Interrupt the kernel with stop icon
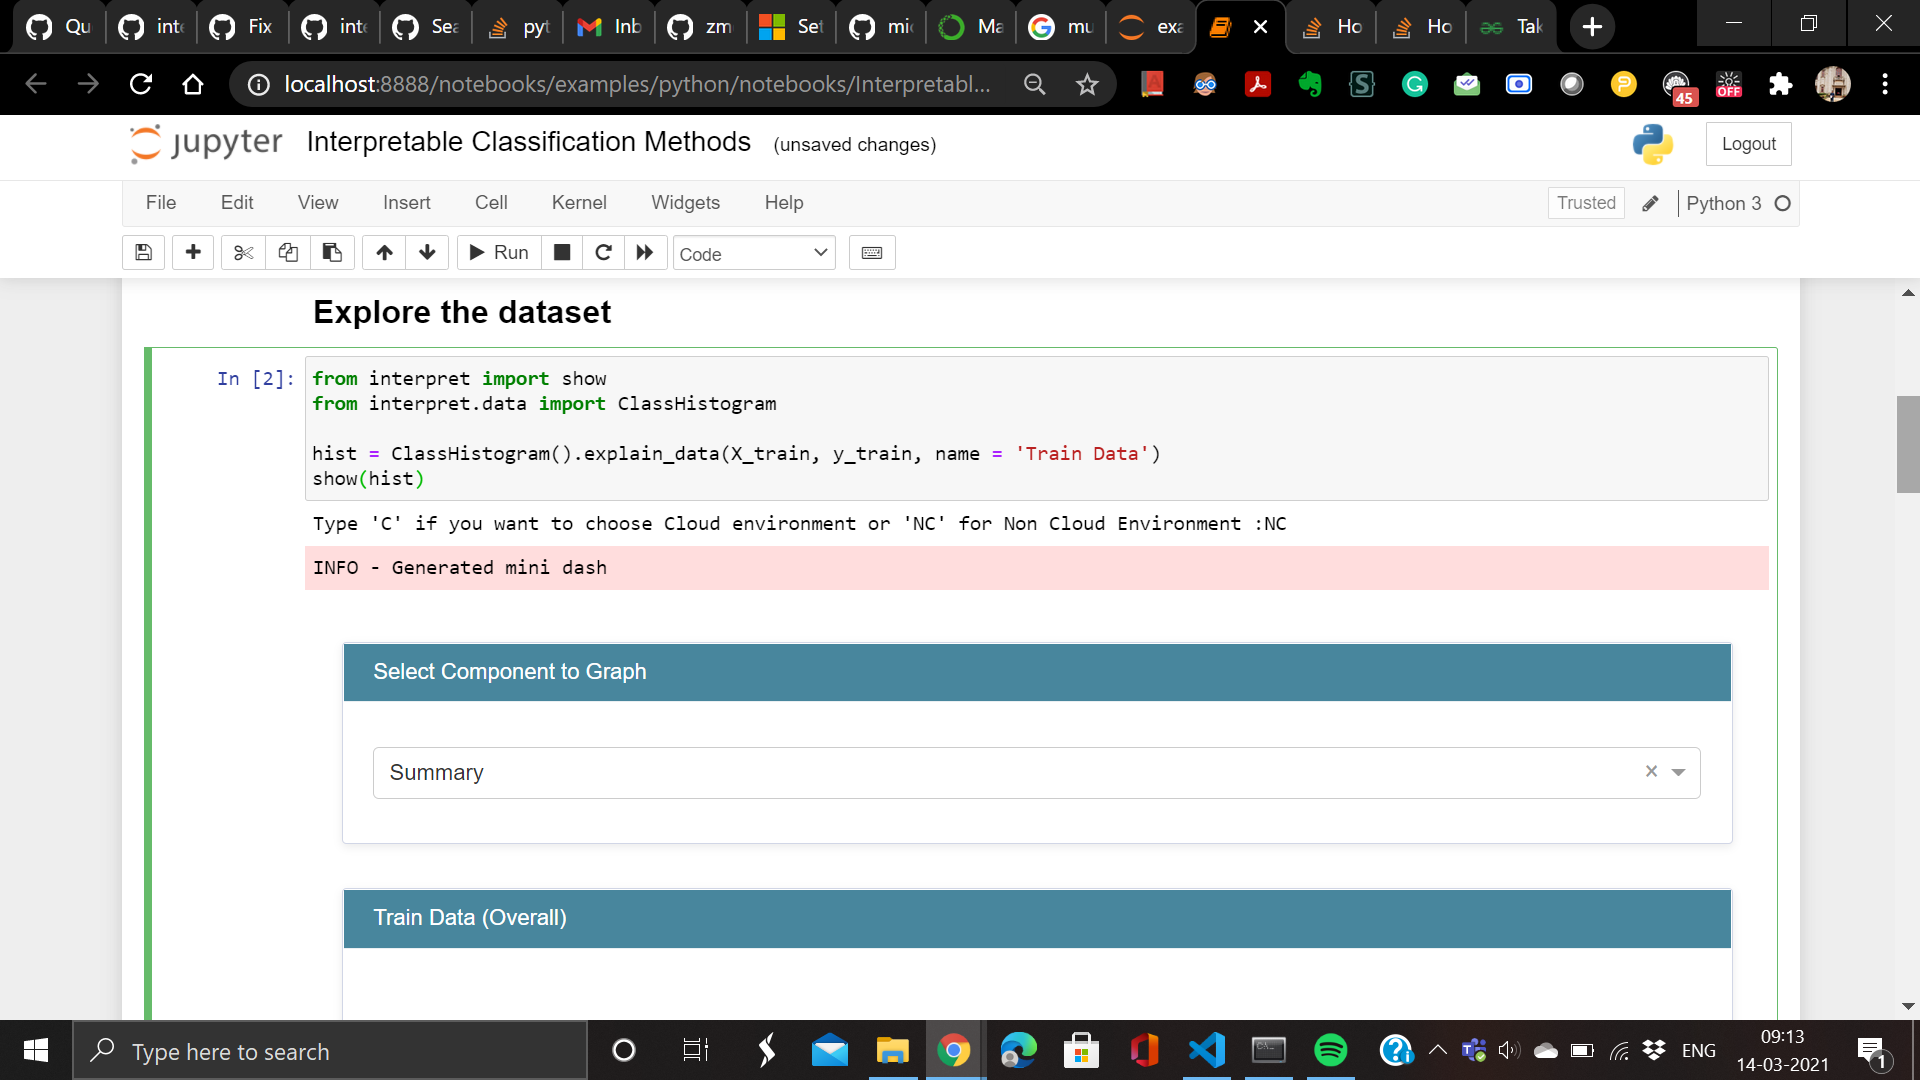This screenshot has height=1080, width=1920. 562,253
